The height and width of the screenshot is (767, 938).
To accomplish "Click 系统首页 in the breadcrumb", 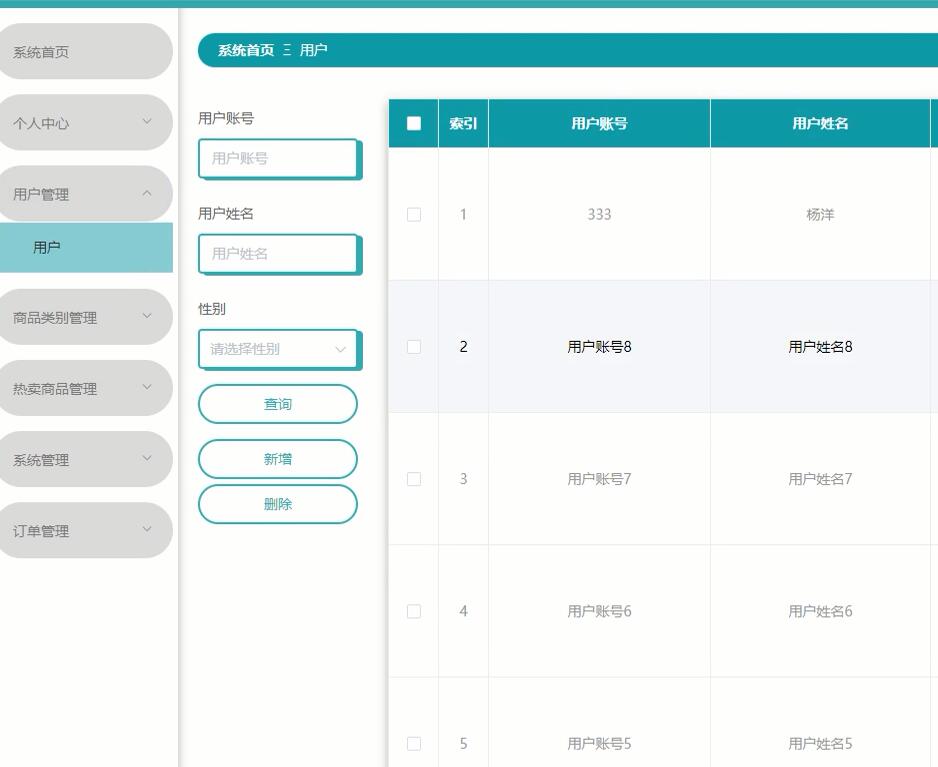I will pyautogui.click(x=246, y=50).
